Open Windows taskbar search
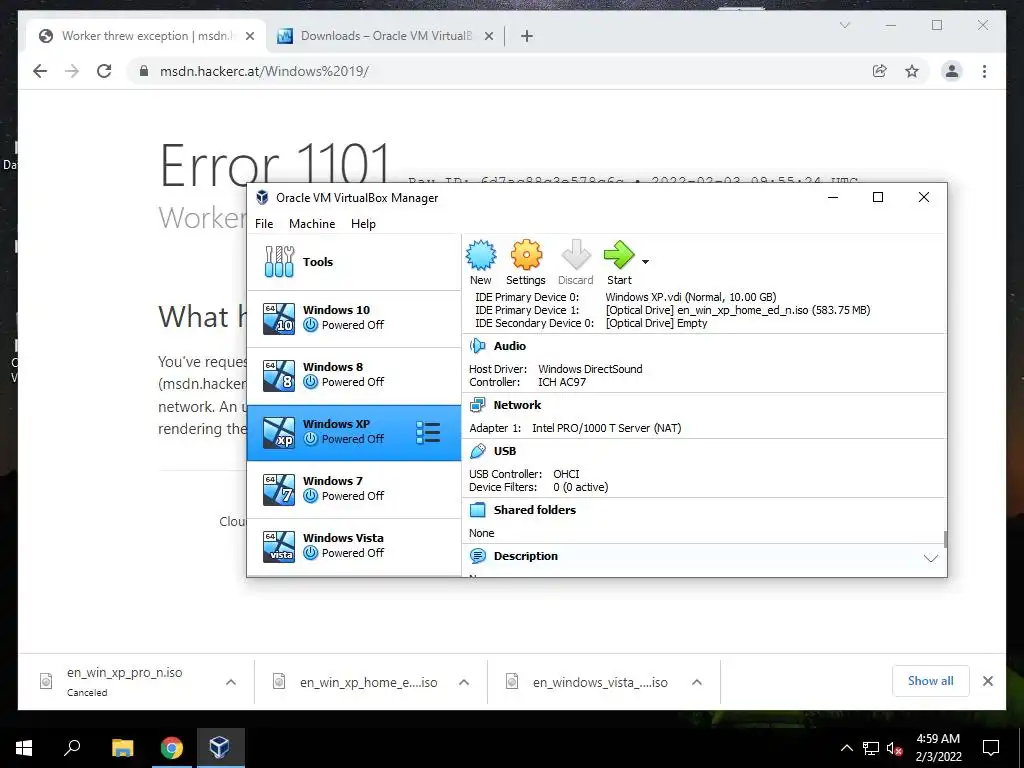The image size is (1024, 768). (72, 748)
